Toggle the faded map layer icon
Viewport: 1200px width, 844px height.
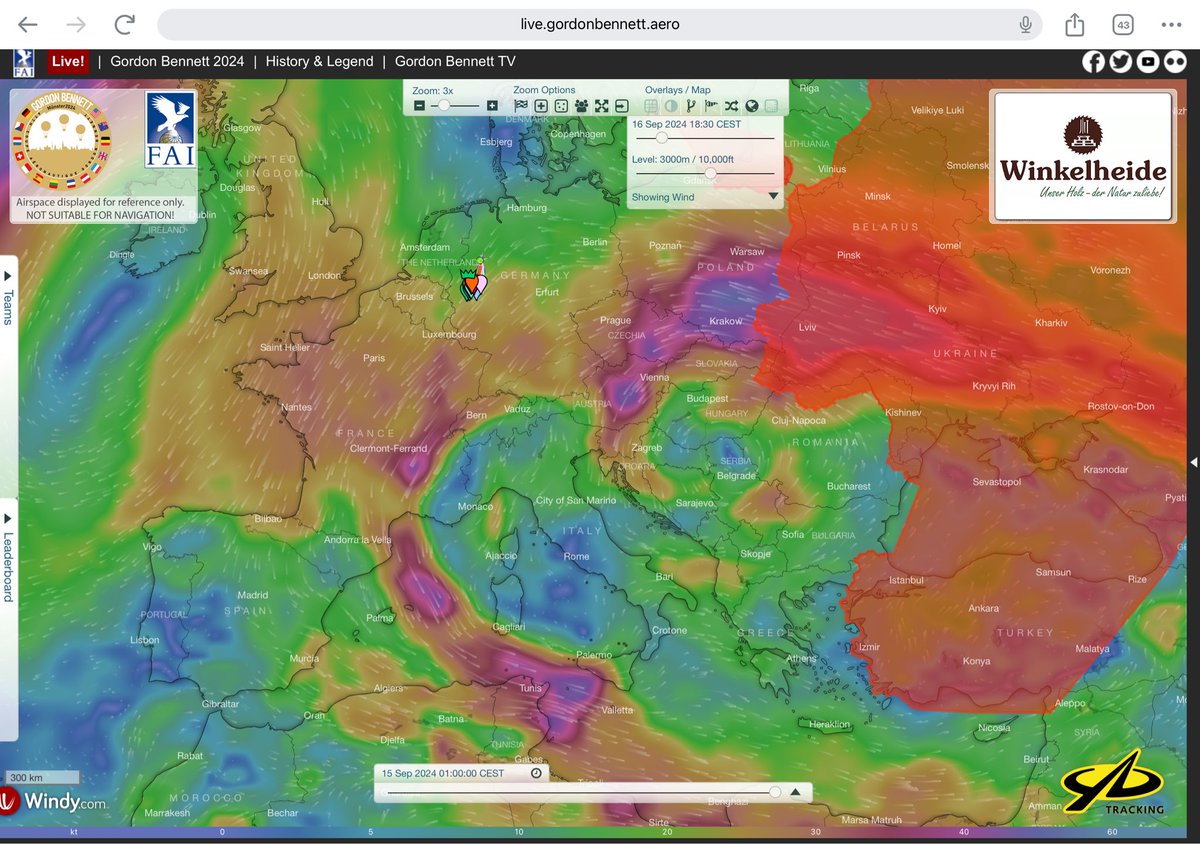(771, 105)
